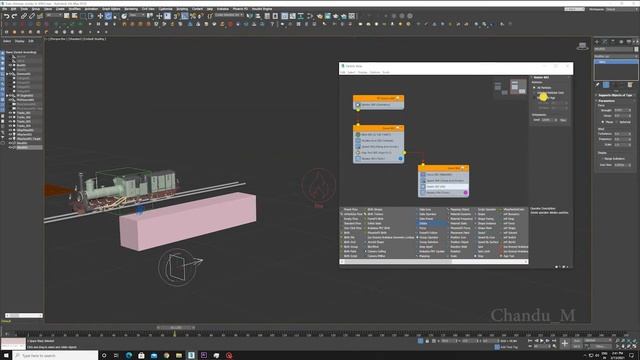This screenshot has width=640, height=360.
Task: Open Select by Name dialog
Action: click(75, 16)
